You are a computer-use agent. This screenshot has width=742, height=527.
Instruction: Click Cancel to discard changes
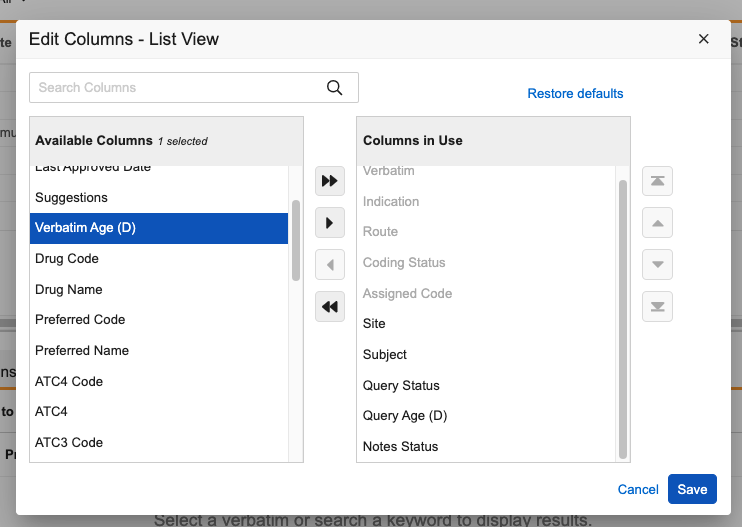[x=638, y=489]
